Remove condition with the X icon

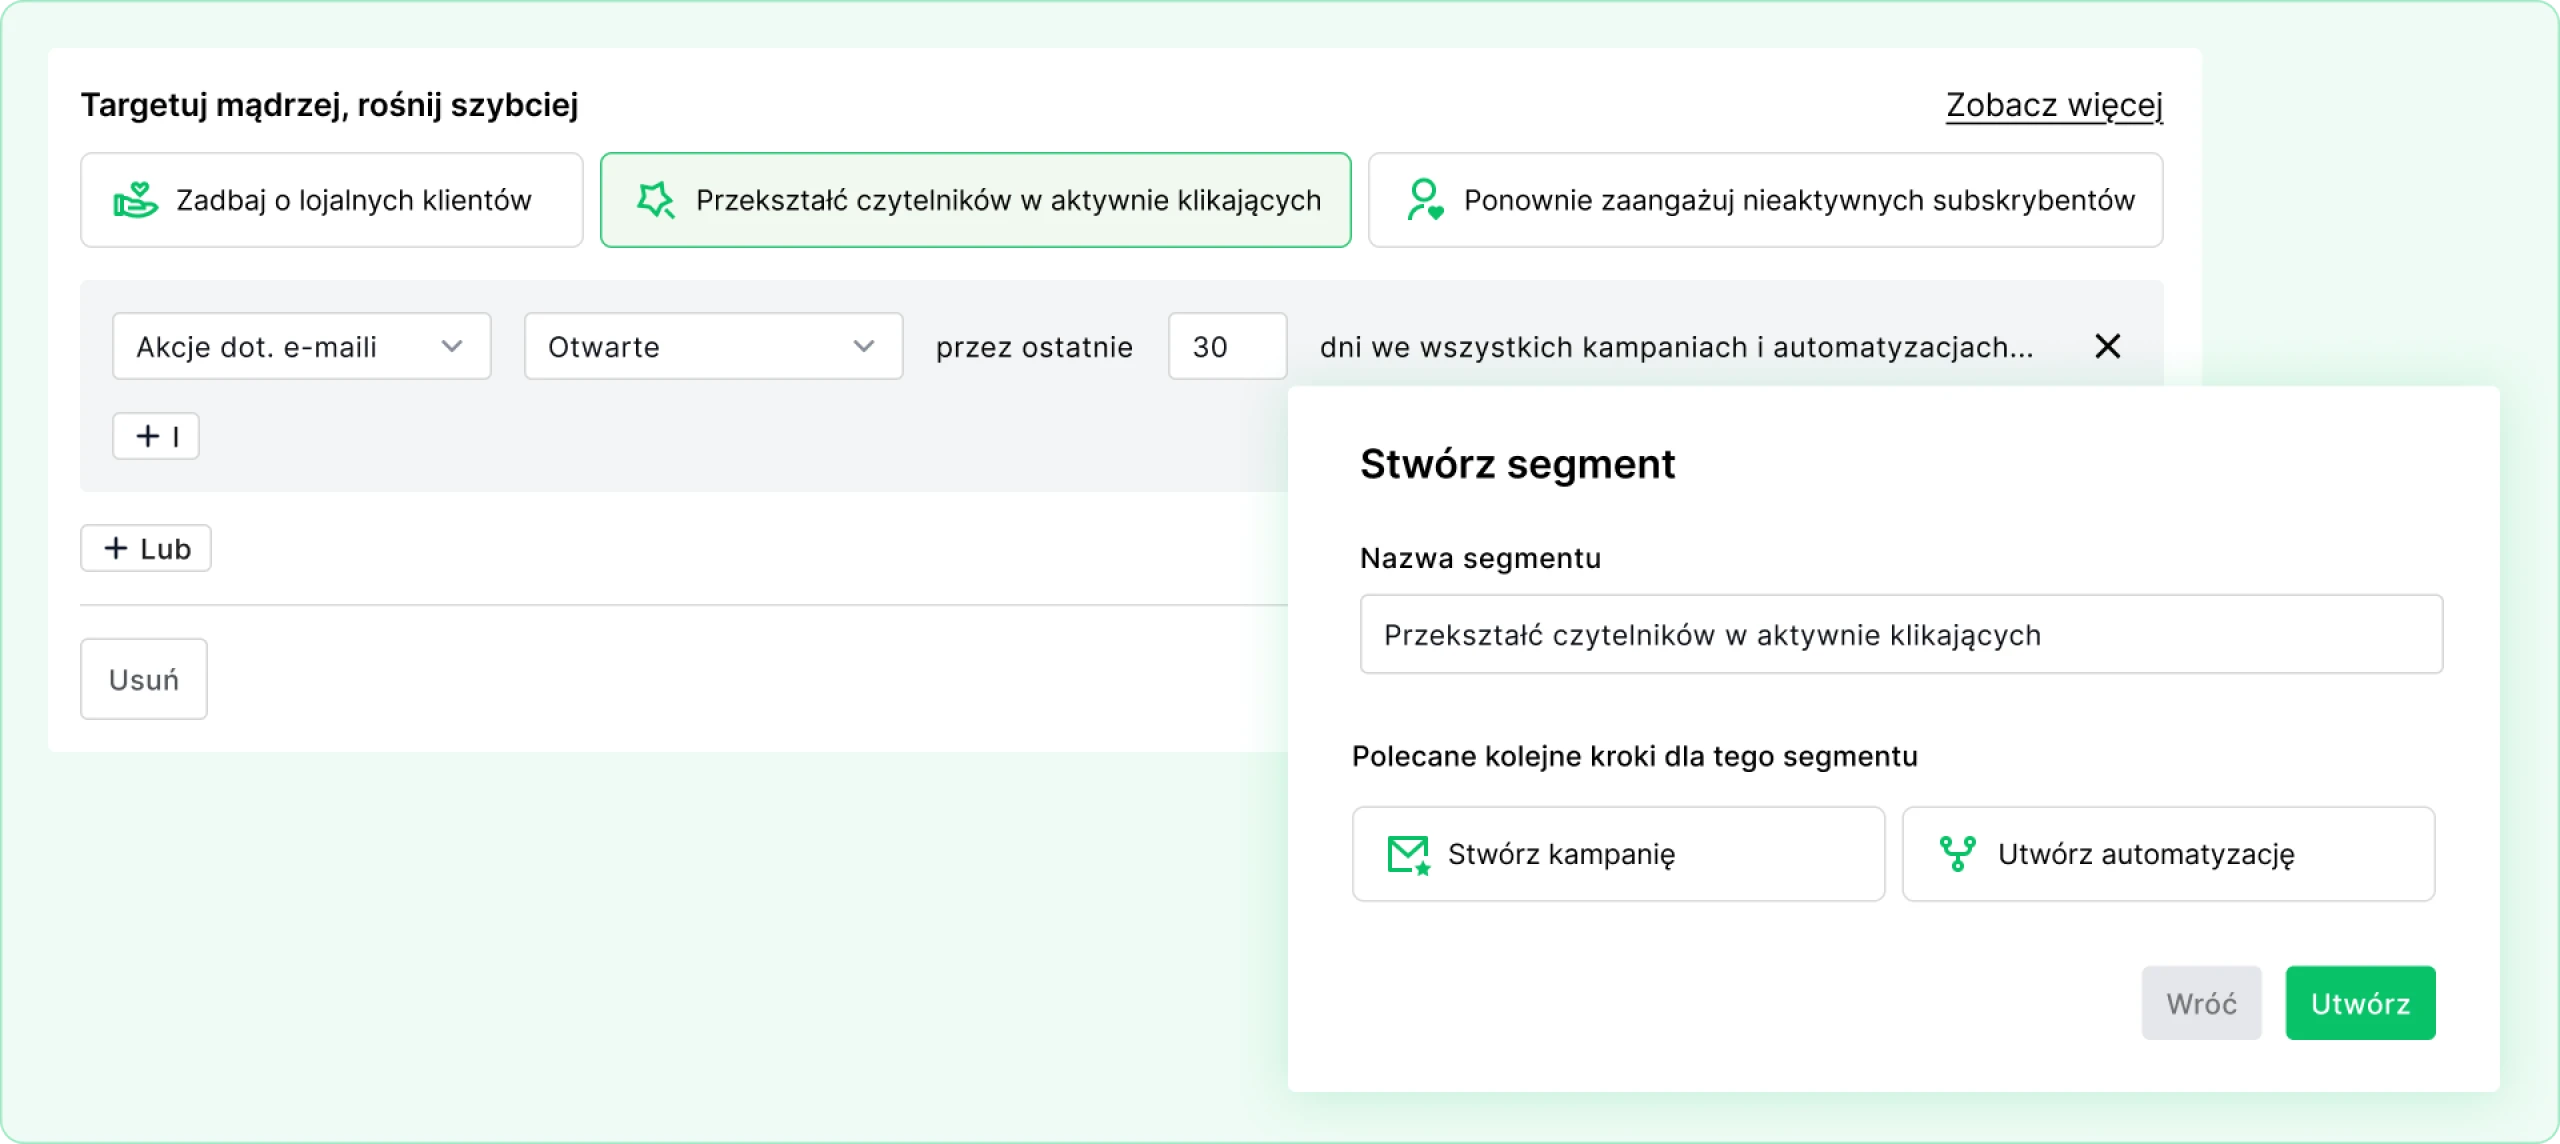[2107, 346]
